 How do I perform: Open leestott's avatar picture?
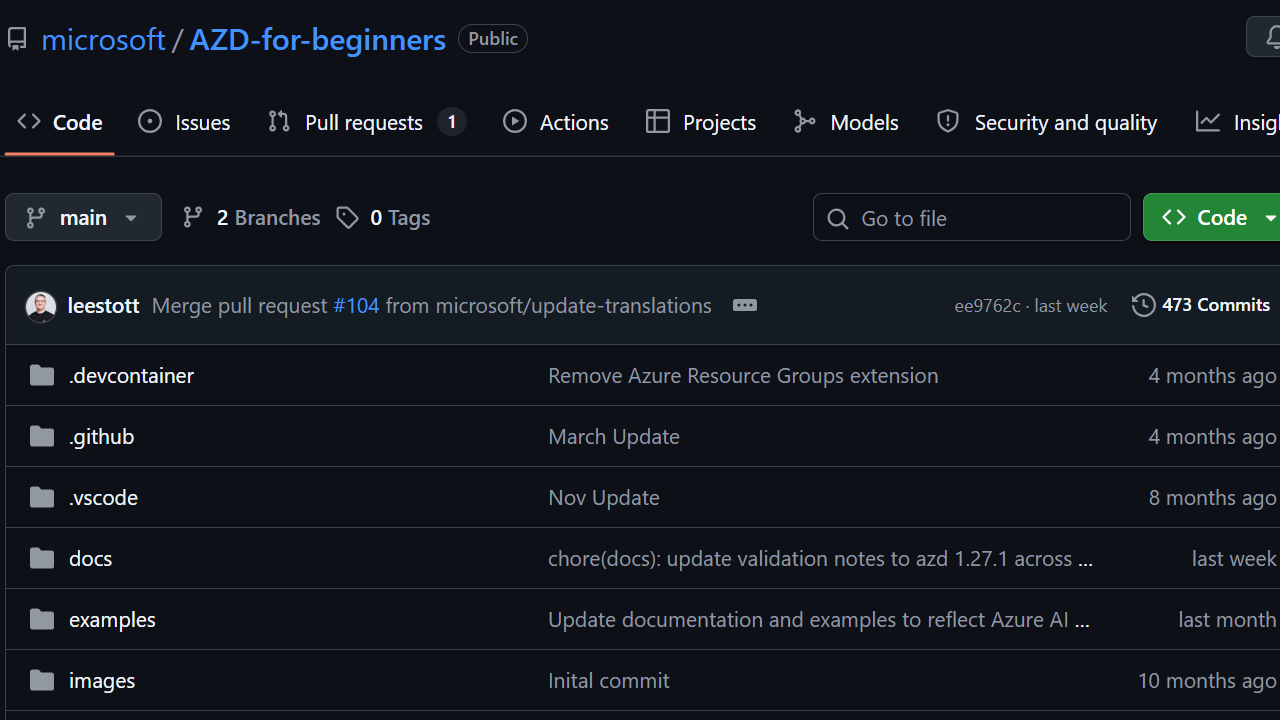[x=41, y=306]
